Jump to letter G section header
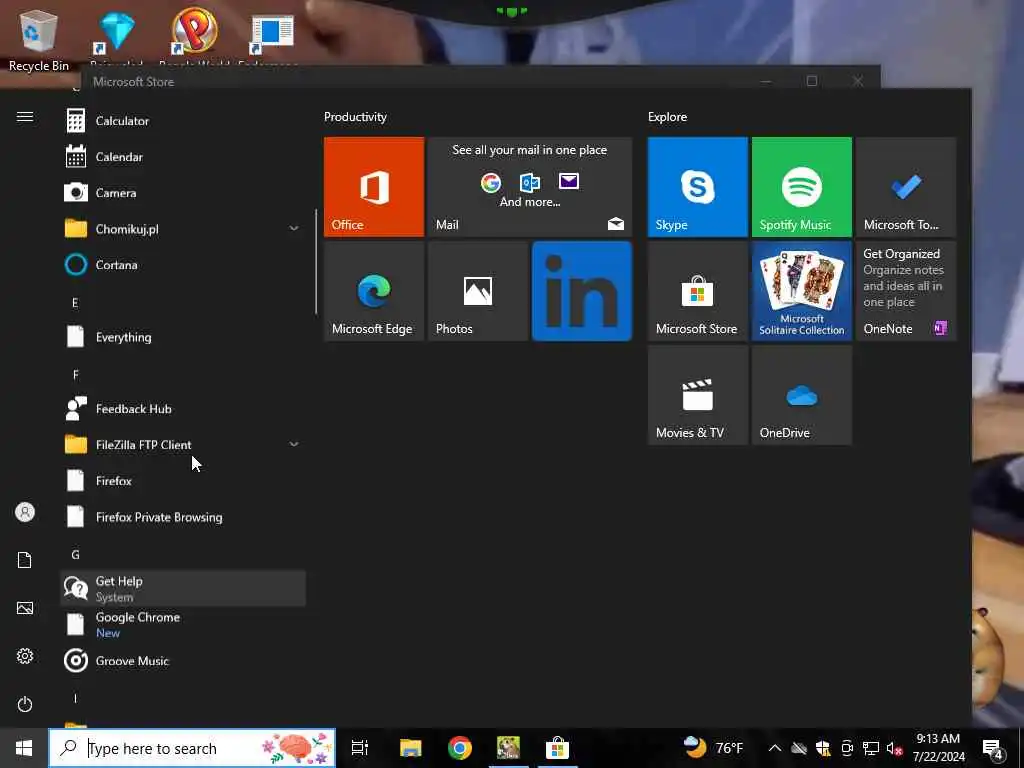Viewport: 1024px width, 768px height. [x=75, y=554]
